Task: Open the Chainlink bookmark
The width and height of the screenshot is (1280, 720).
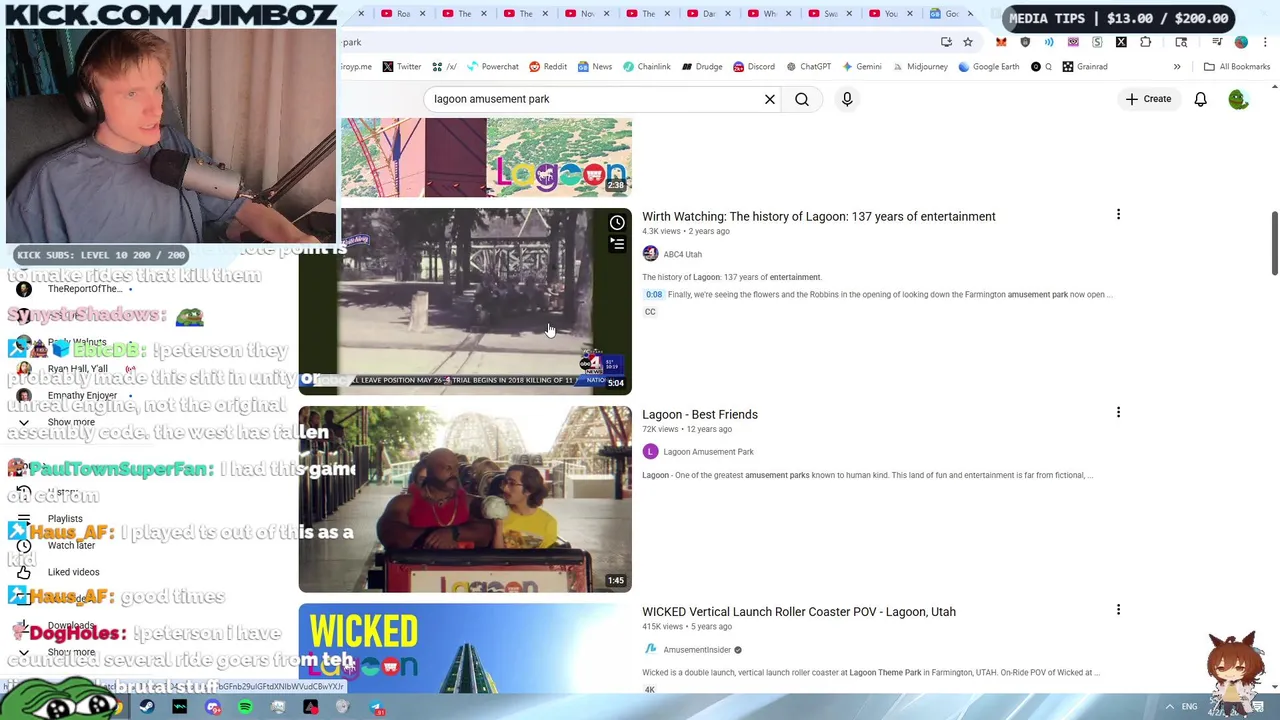Action: (x=646, y=67)
